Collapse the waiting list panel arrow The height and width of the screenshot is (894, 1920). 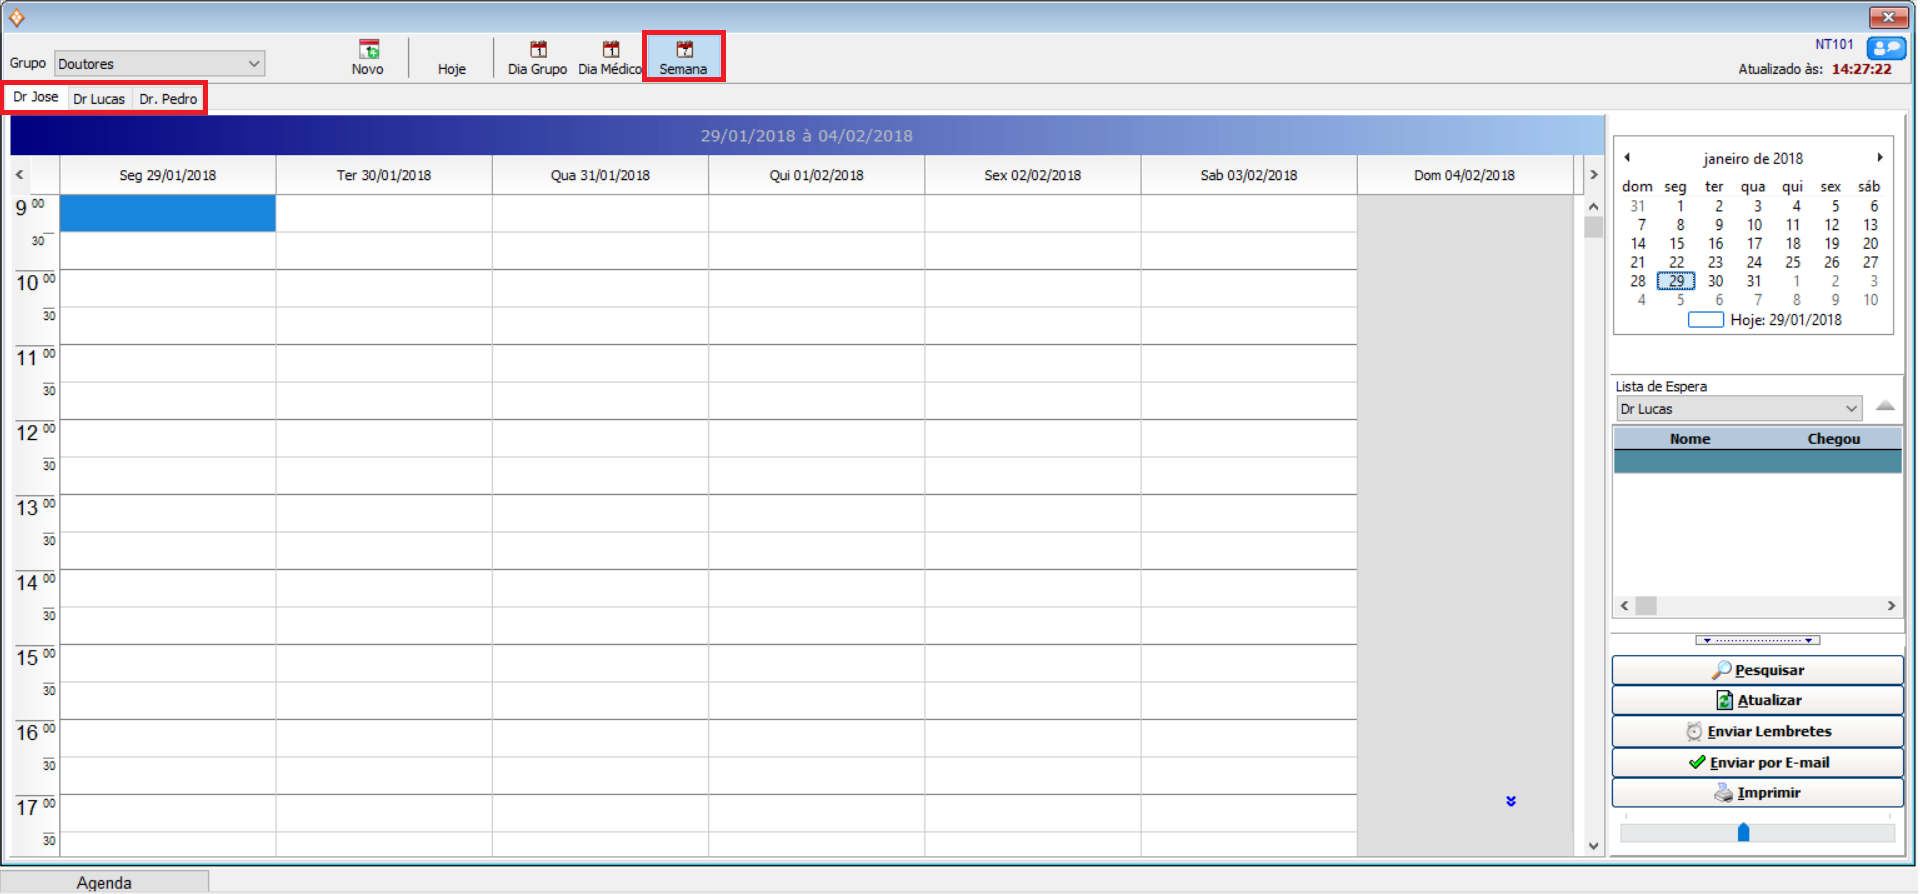click(1885, 406)
